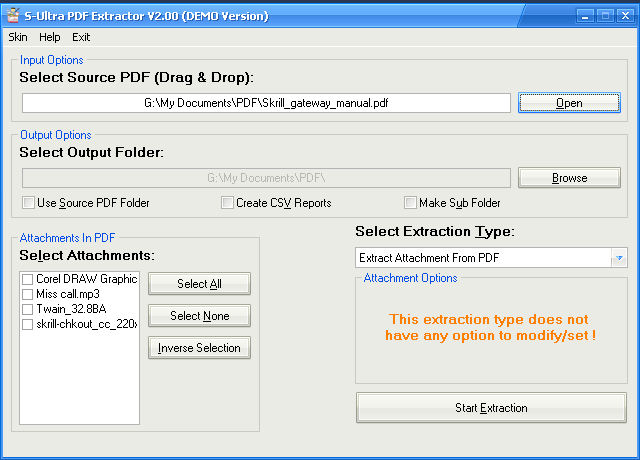
Task: Click the application icon in title bar
Action: 12,16
